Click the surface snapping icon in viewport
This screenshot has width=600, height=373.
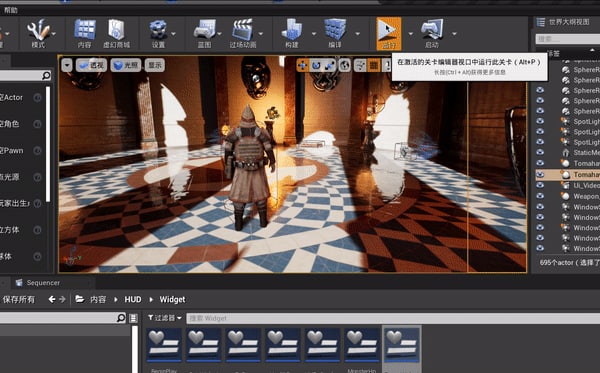(360, 65)
